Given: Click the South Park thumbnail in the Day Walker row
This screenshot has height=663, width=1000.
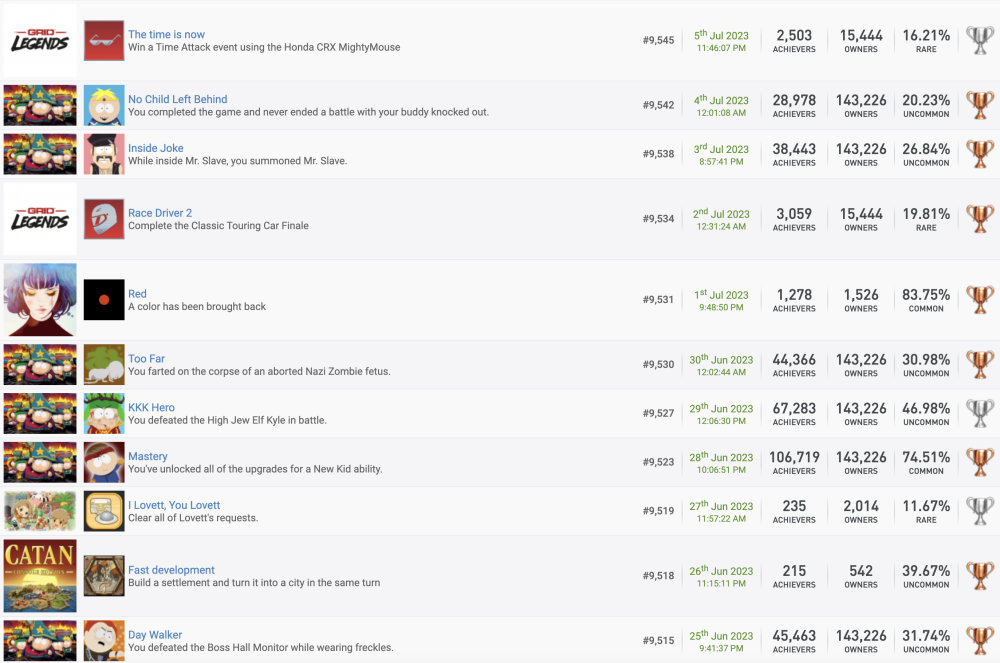Looking at the screenshot, I should coord(40,641).
